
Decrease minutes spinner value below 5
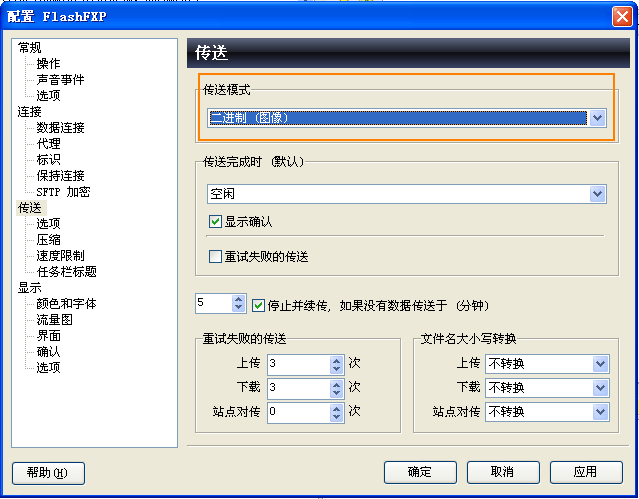pos(238,308)
